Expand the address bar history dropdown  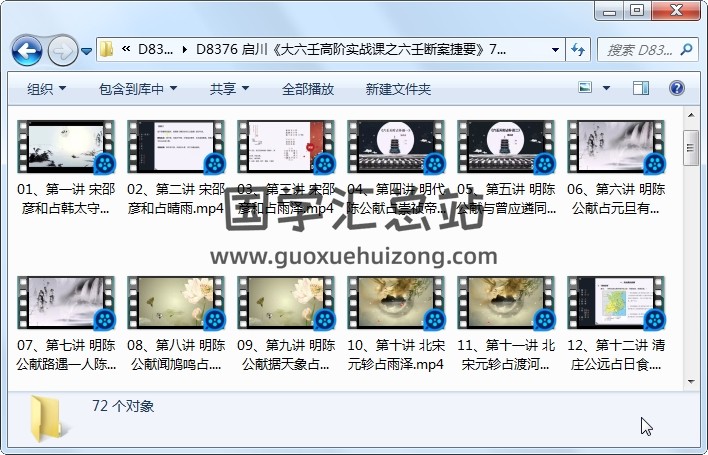pos(555,50)
